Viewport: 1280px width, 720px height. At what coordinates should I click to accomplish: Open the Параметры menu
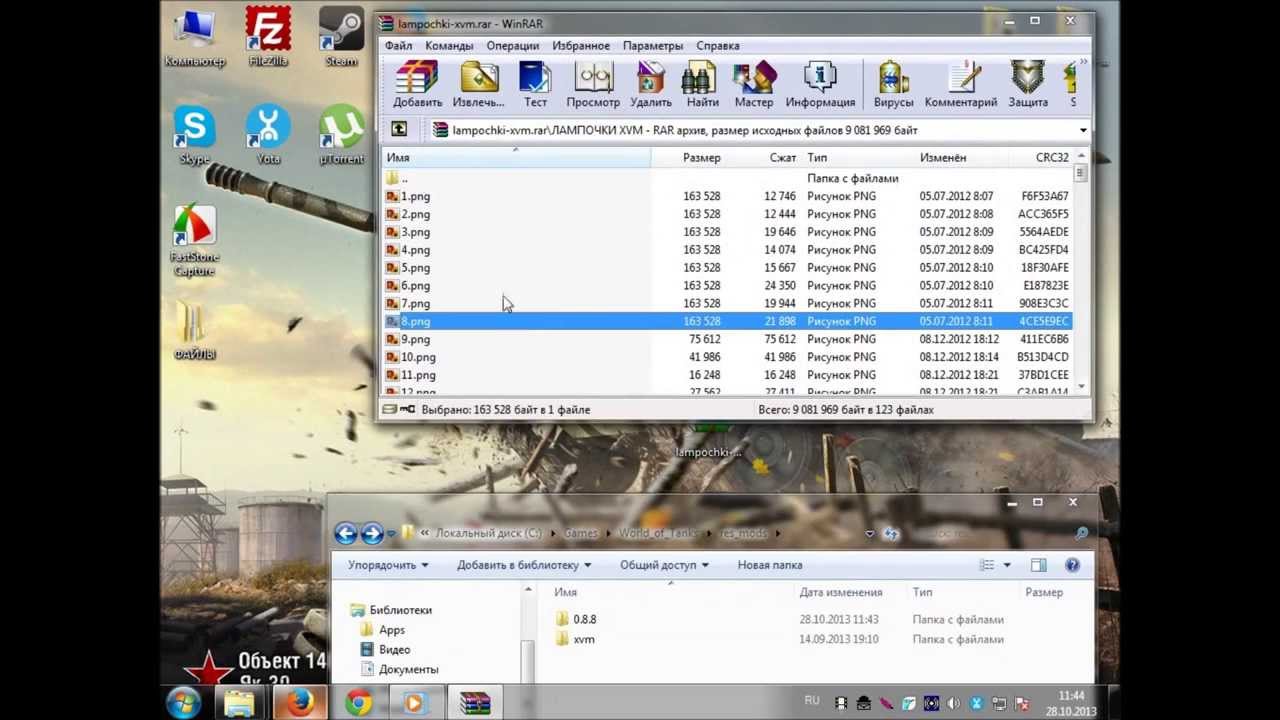pos(653,45)
